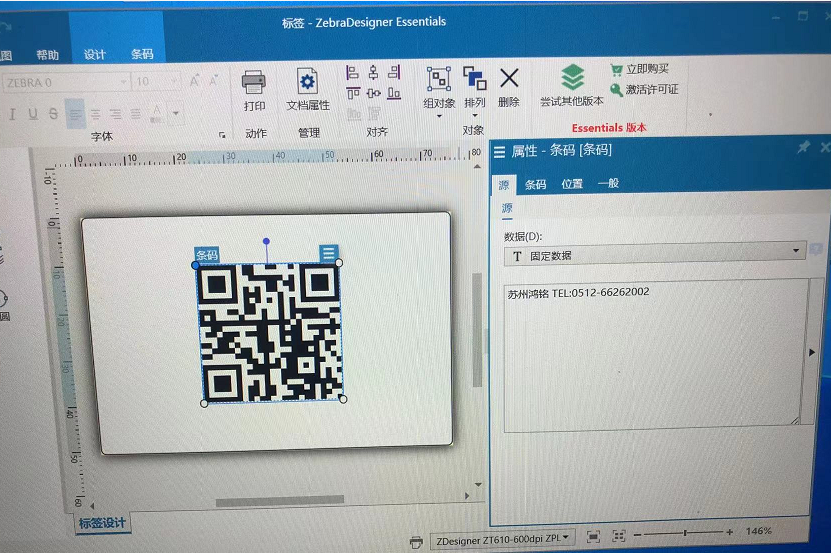This screenshot has width=831, height=553.
Task: Align objects to the bottom edge
Action: [x=394, y=93]
